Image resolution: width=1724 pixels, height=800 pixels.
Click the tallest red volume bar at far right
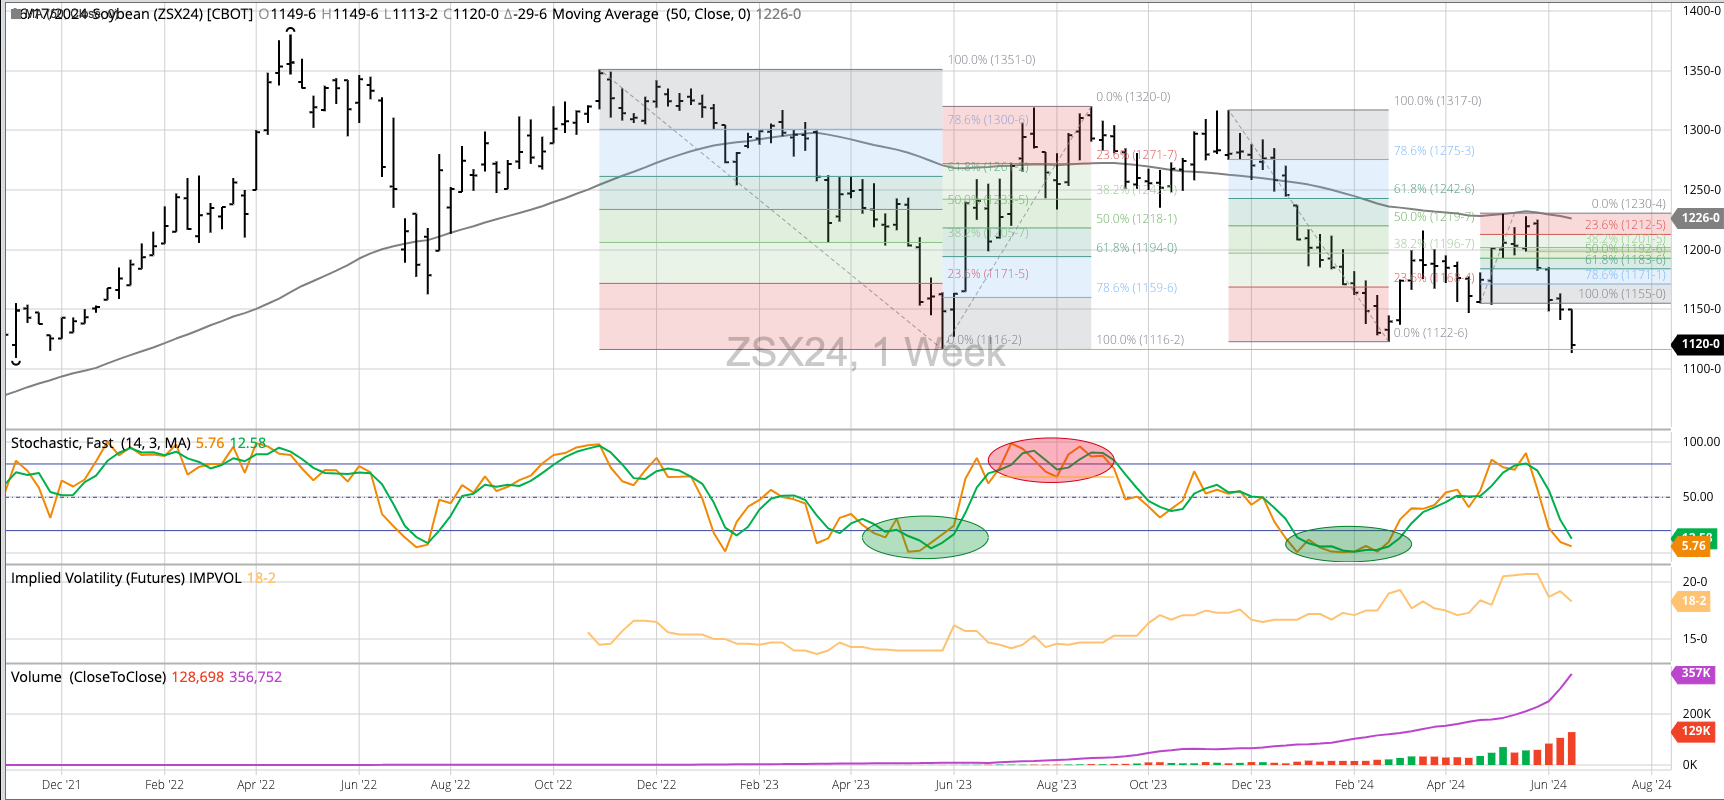(x=1571, y=748)
